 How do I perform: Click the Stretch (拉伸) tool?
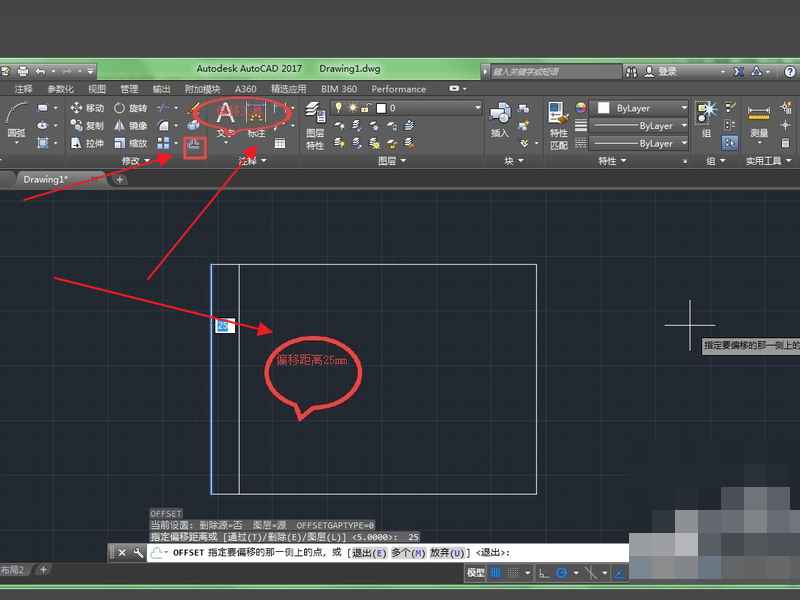[x=87, y=143]
